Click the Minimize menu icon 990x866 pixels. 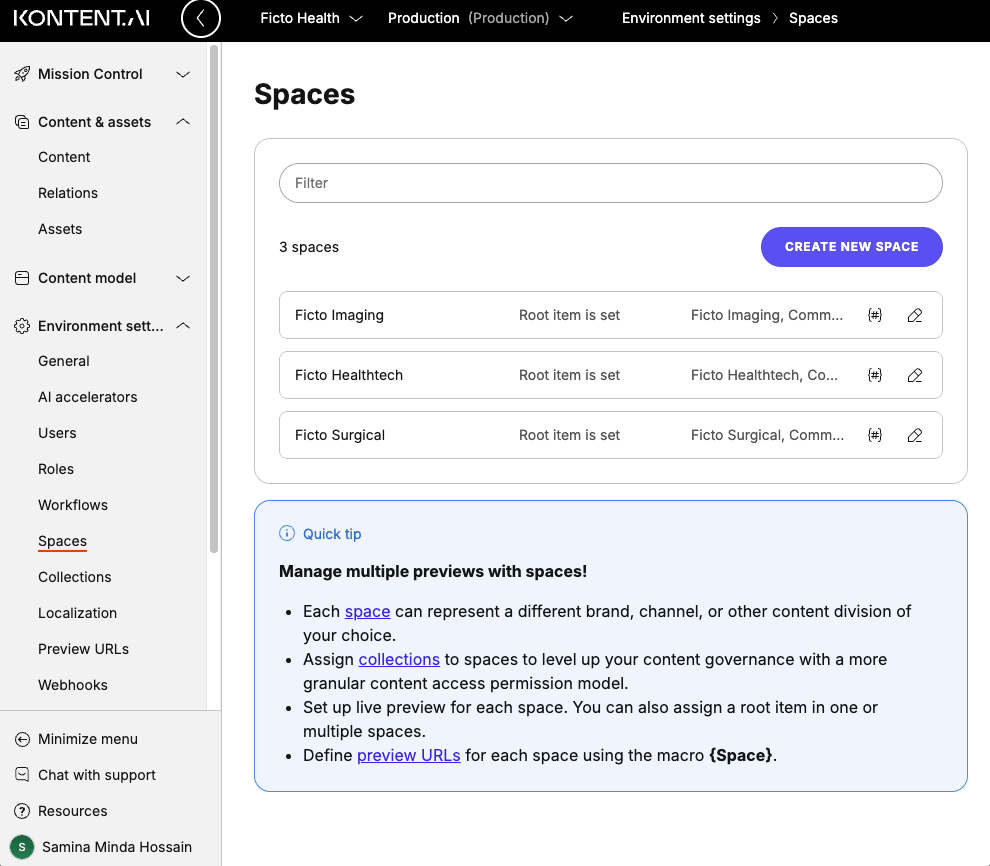pyautogui.click(x=21, y=739)
